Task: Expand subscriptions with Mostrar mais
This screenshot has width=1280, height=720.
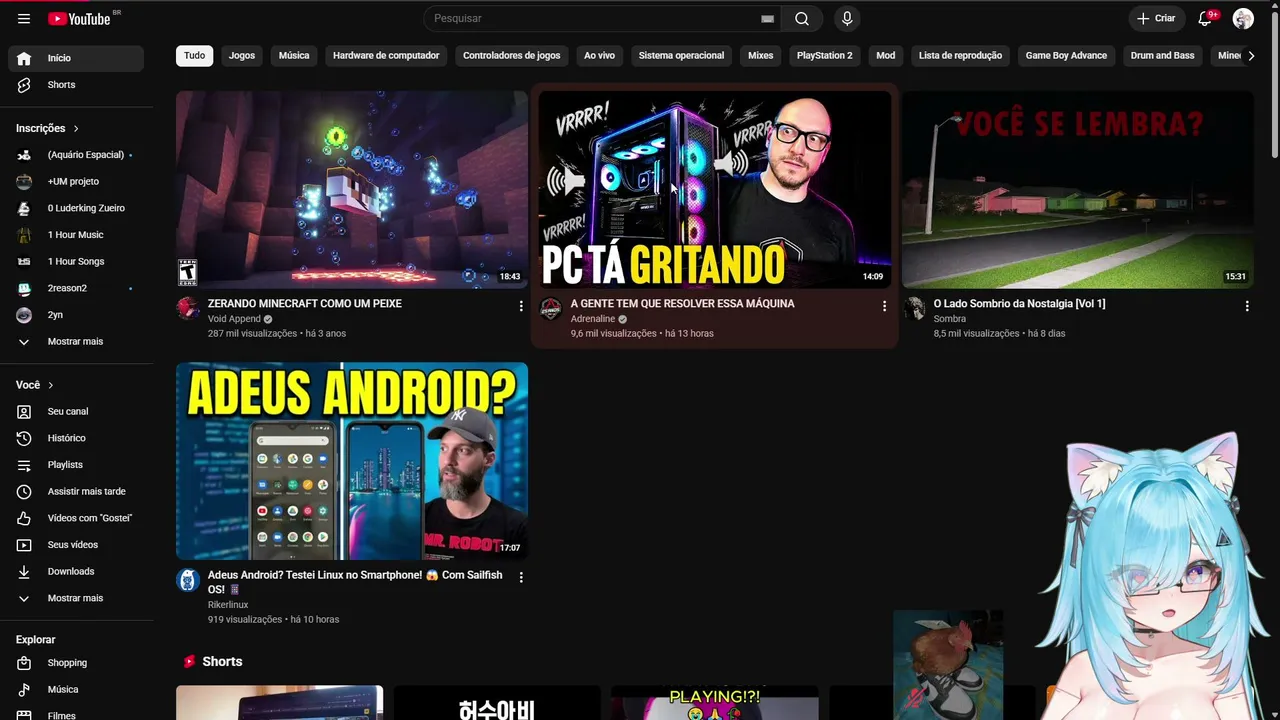Action: 76,342
